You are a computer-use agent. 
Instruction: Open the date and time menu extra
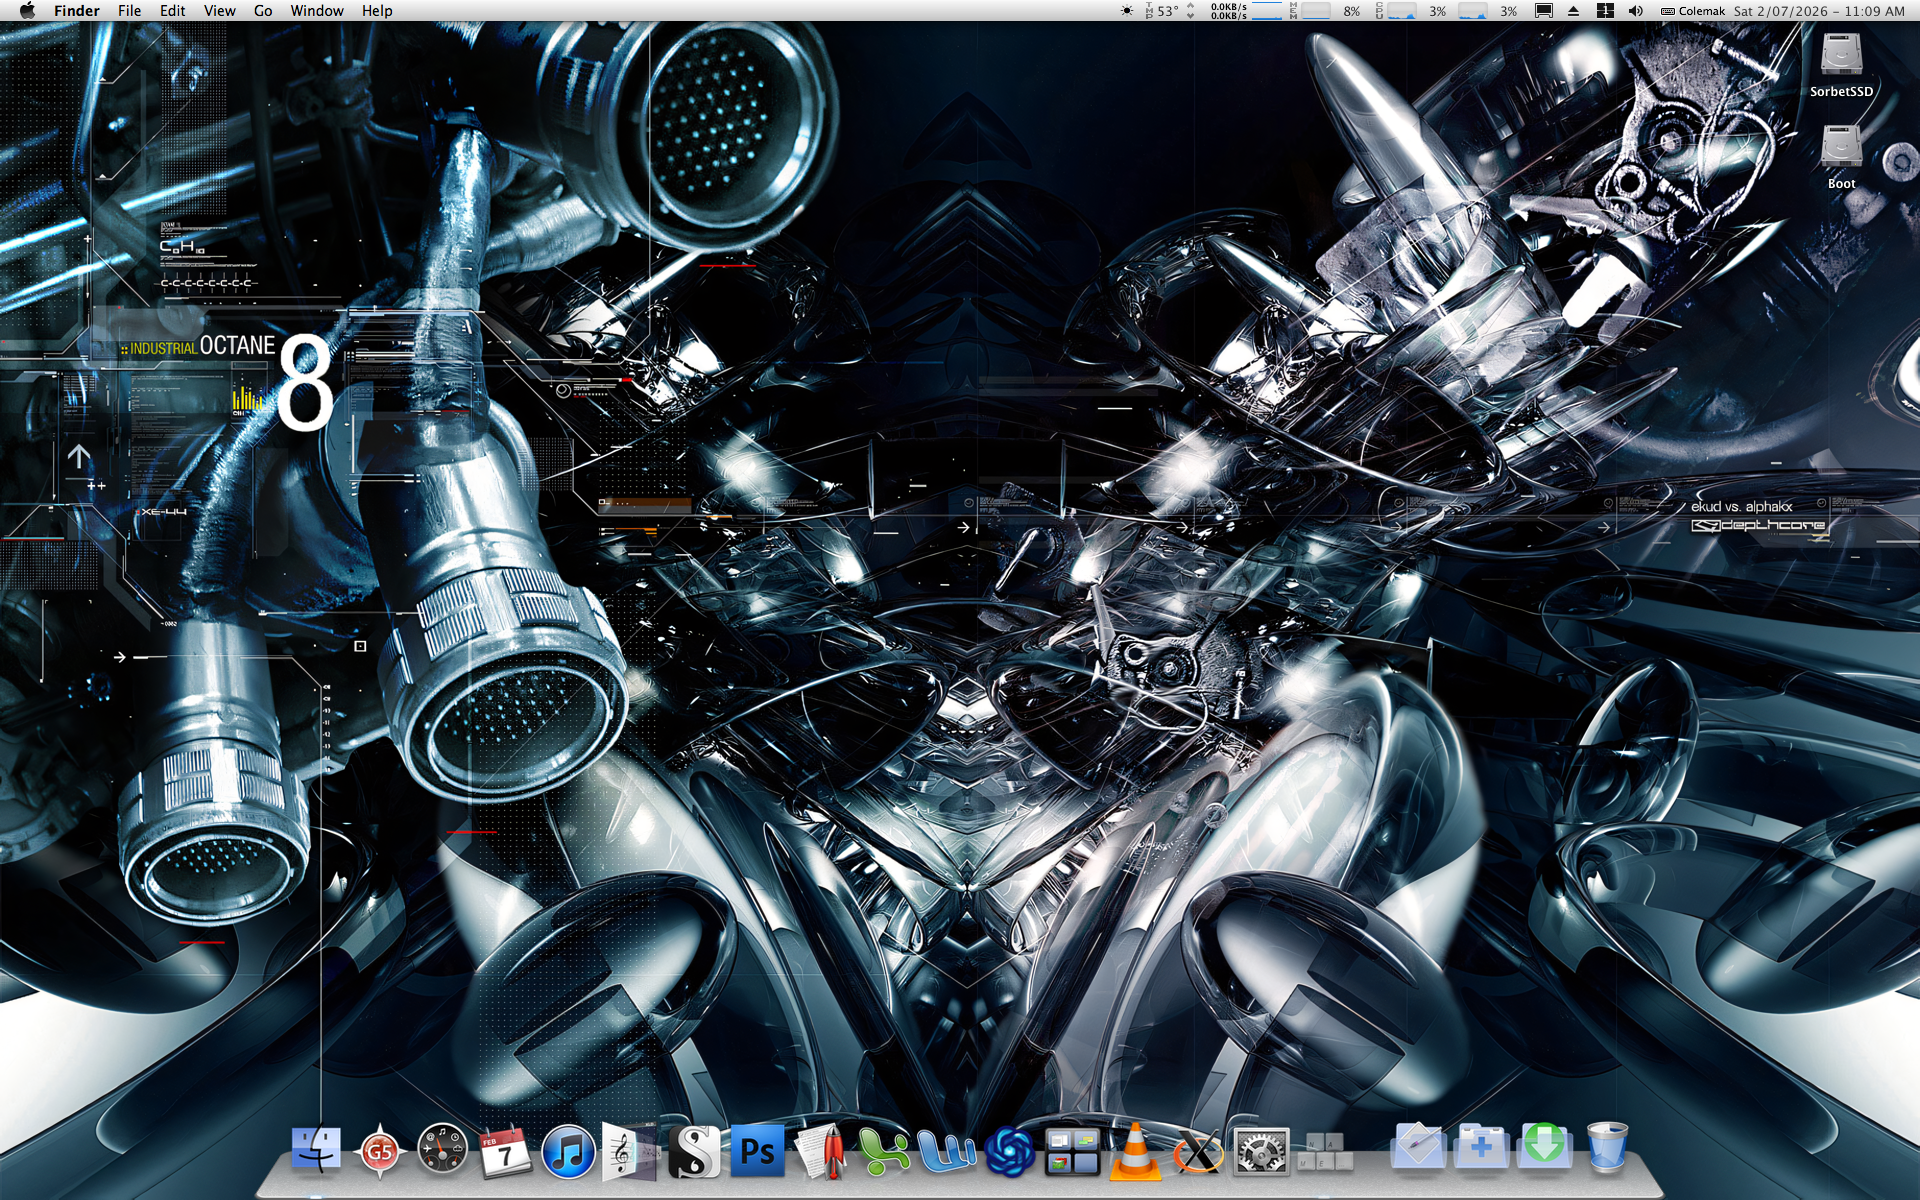tap(1819, 11)
